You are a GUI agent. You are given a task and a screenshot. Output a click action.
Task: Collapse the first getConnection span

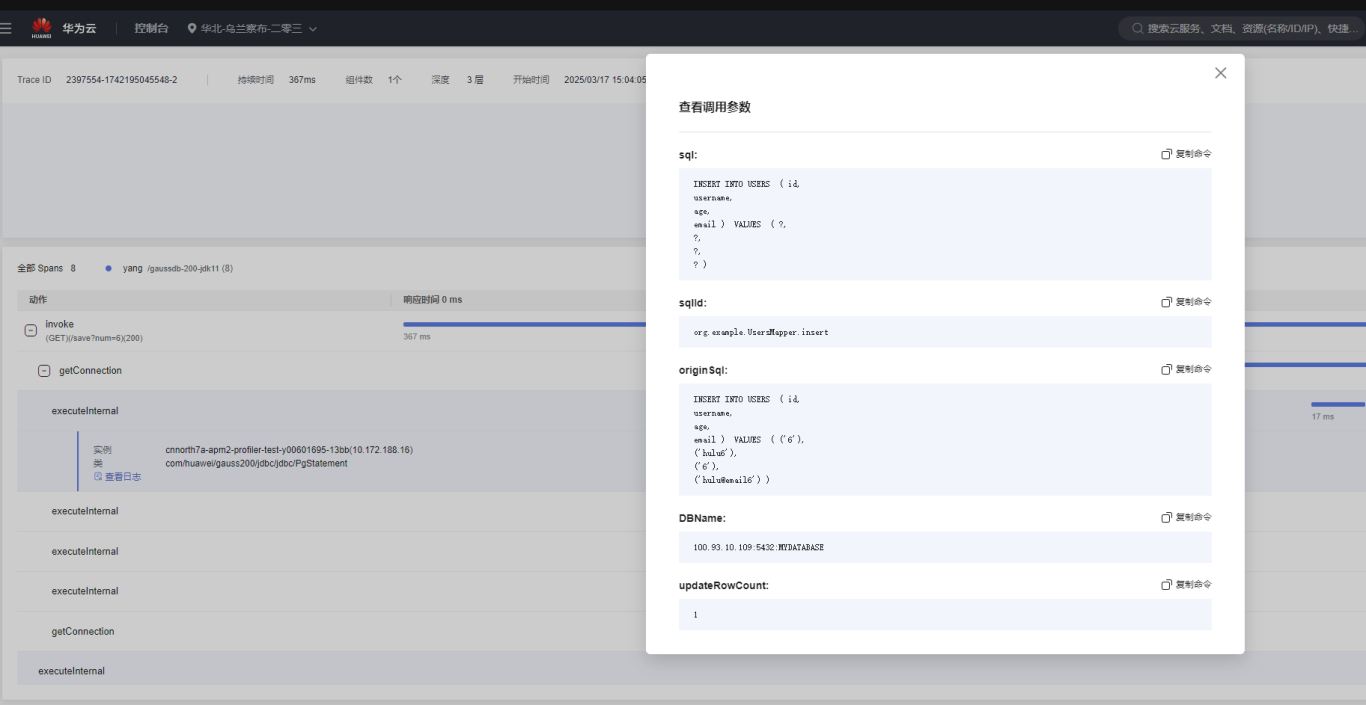click(44, 371)
